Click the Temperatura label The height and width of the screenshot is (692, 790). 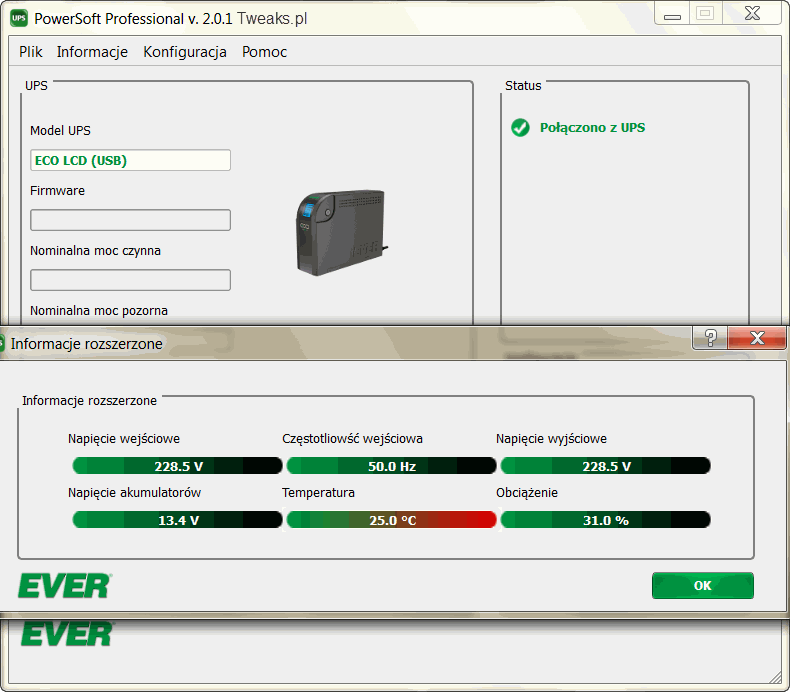coord(318,492)
